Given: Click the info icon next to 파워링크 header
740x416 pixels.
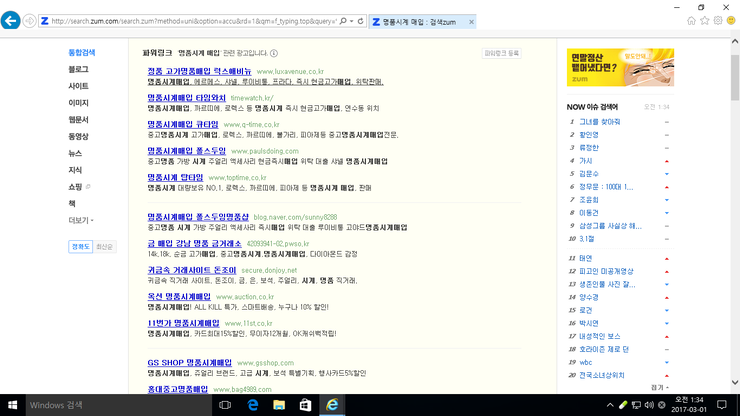Looking at the screenshot, I should 274,53.
